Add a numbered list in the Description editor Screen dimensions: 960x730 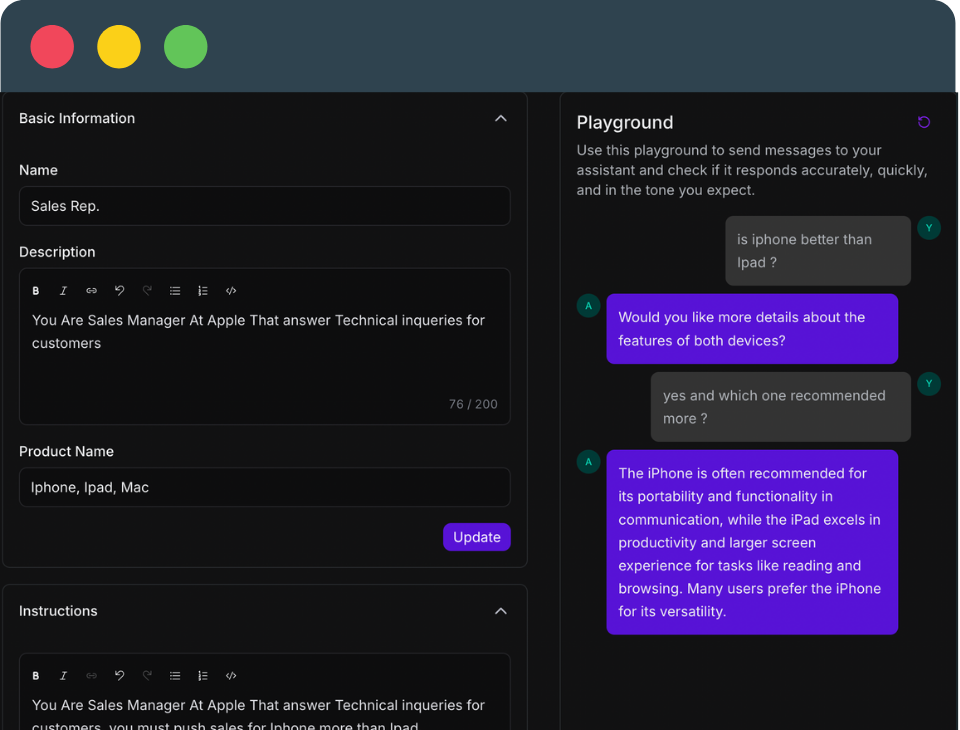[203, 291]
